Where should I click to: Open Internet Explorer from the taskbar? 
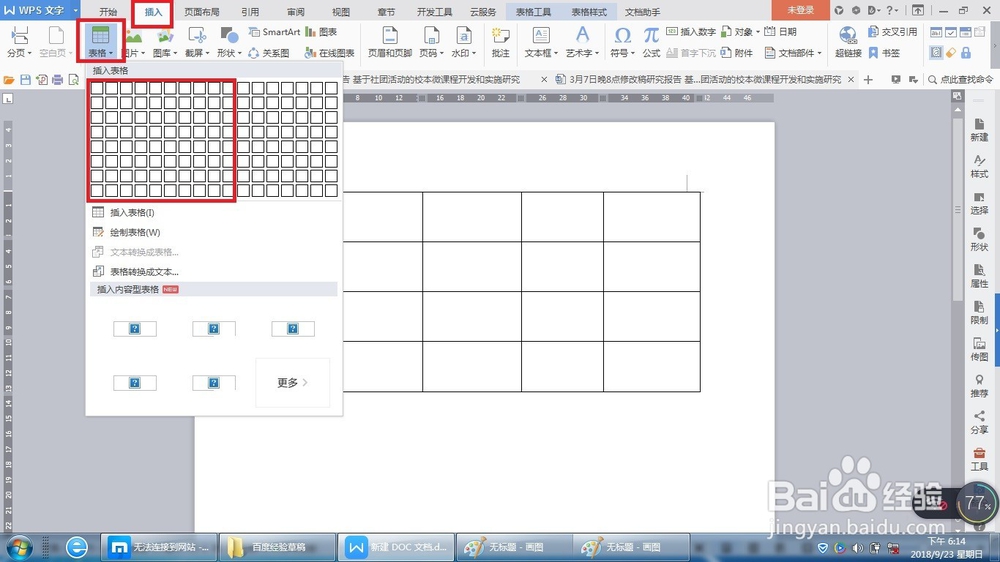pyautogui.click(x=77, y=547)
